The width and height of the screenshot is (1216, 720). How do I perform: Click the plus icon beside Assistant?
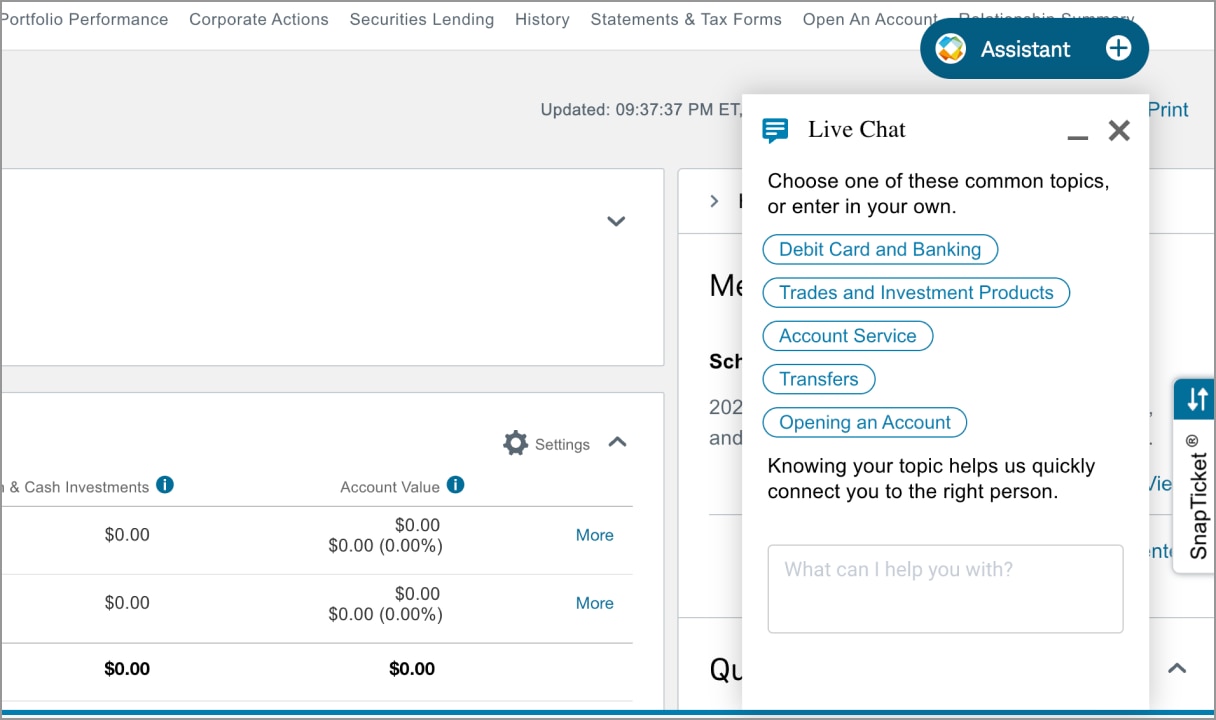[x=1118, y=47]
